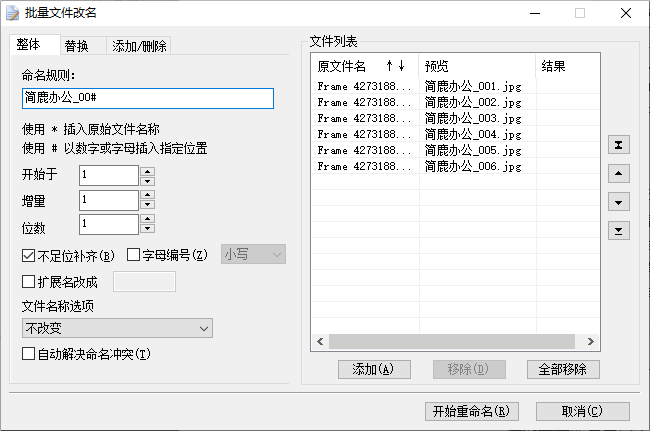Click the 全部移除 button
This screenshot has width=650, height=431.
tap(563, 369)
